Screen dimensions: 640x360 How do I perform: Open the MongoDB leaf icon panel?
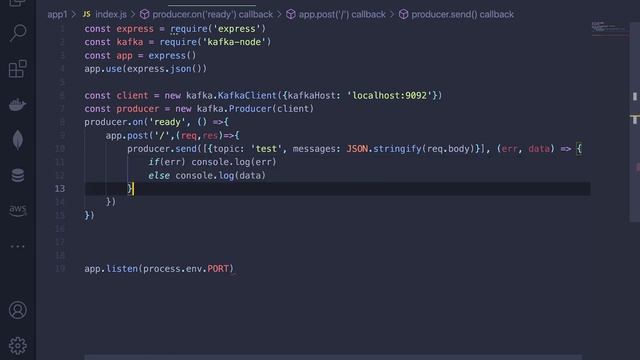pyautogui.click(x=18, y=140)
